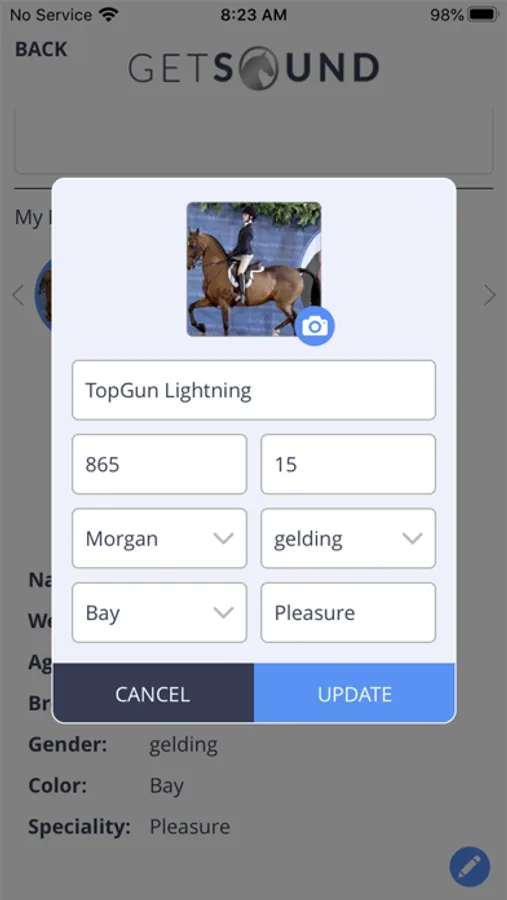Click the UPDATE button
Screen dimensions: 507x900
tap(354, 693)
